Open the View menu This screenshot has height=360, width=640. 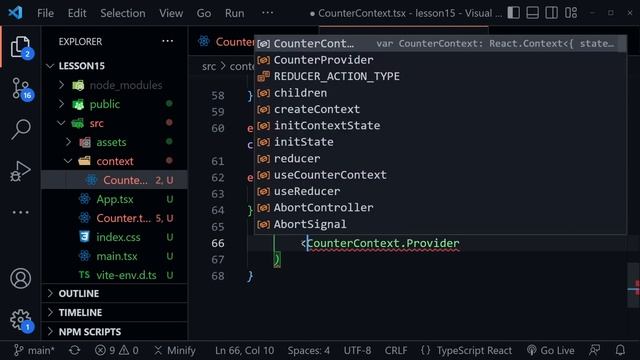[171, 13]
